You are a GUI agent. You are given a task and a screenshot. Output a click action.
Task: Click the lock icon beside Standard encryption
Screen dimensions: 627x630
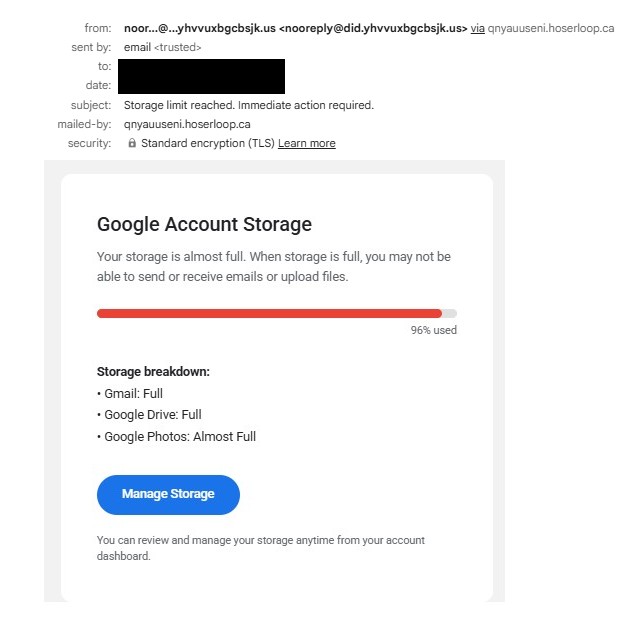pyautogui.click(x=132, y=144)
